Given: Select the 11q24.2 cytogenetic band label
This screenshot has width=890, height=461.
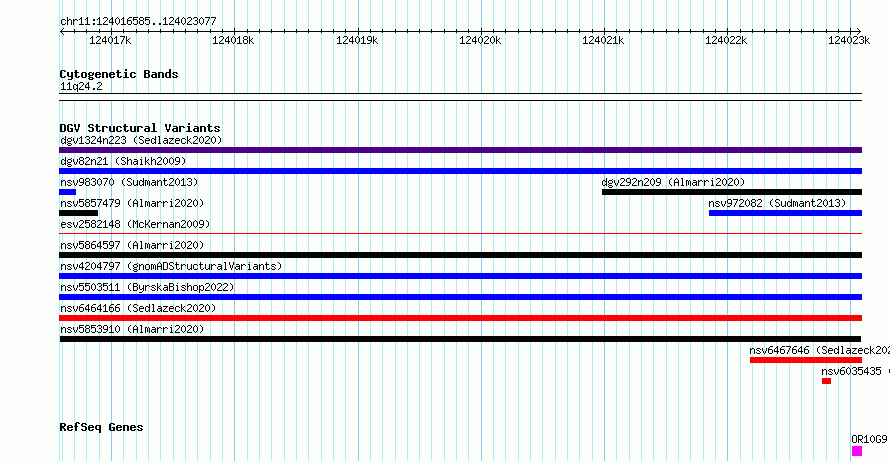Looking at the screenshot, I should [x=81, y=87].
